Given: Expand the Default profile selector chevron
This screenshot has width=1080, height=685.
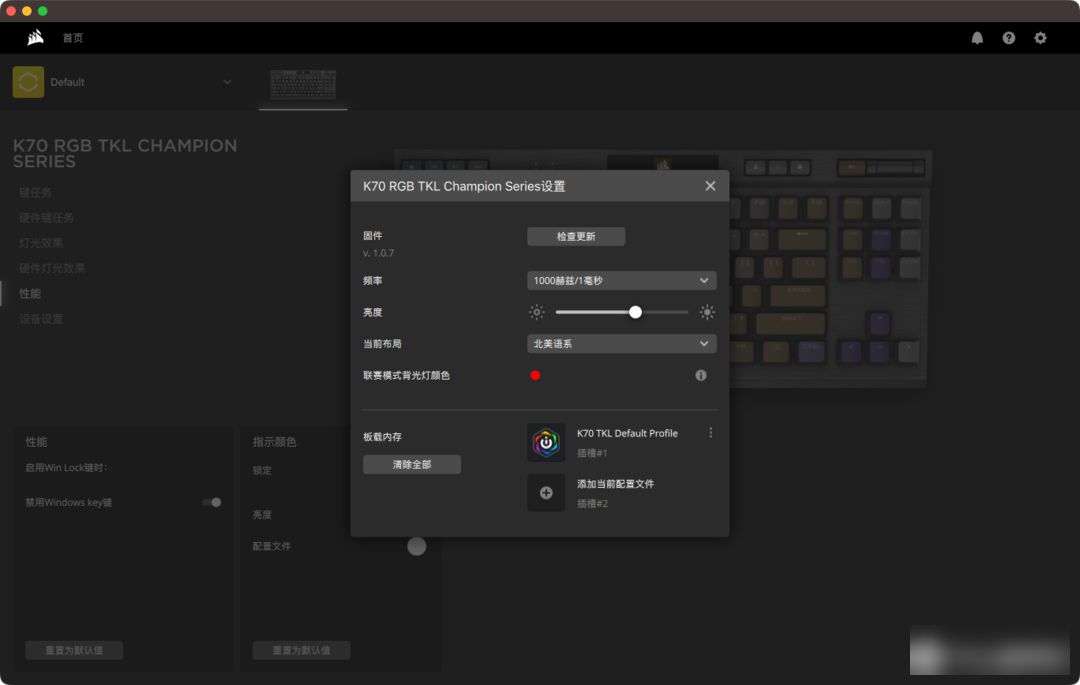Looking at the screenshot, I should 227,82.
